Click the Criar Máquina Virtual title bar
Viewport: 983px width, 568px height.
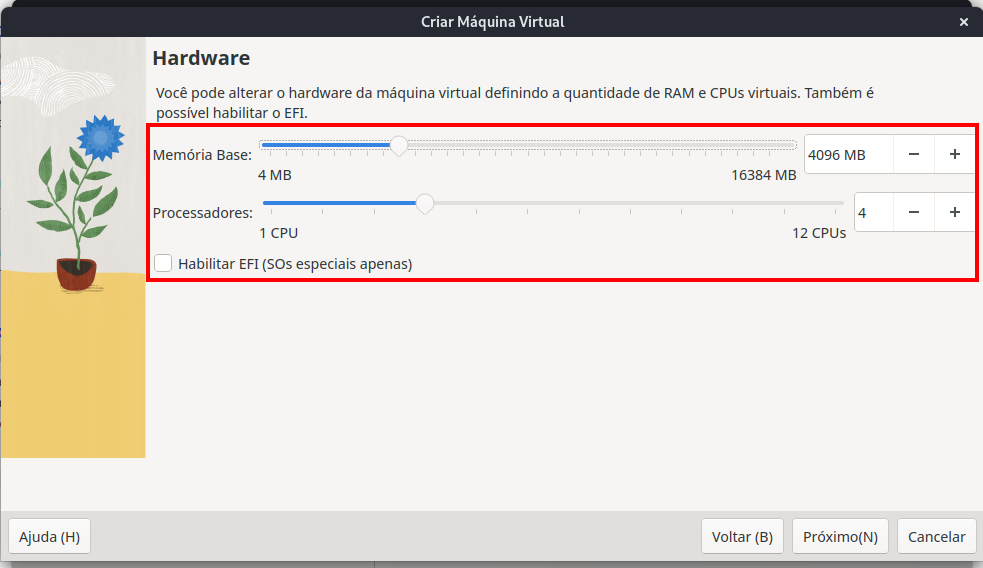coord(491,21)
